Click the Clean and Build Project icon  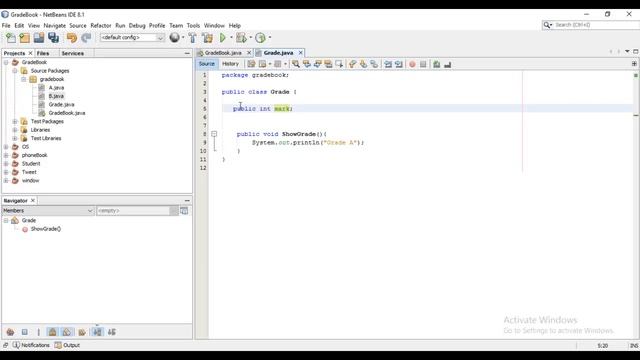coord(207,38)
